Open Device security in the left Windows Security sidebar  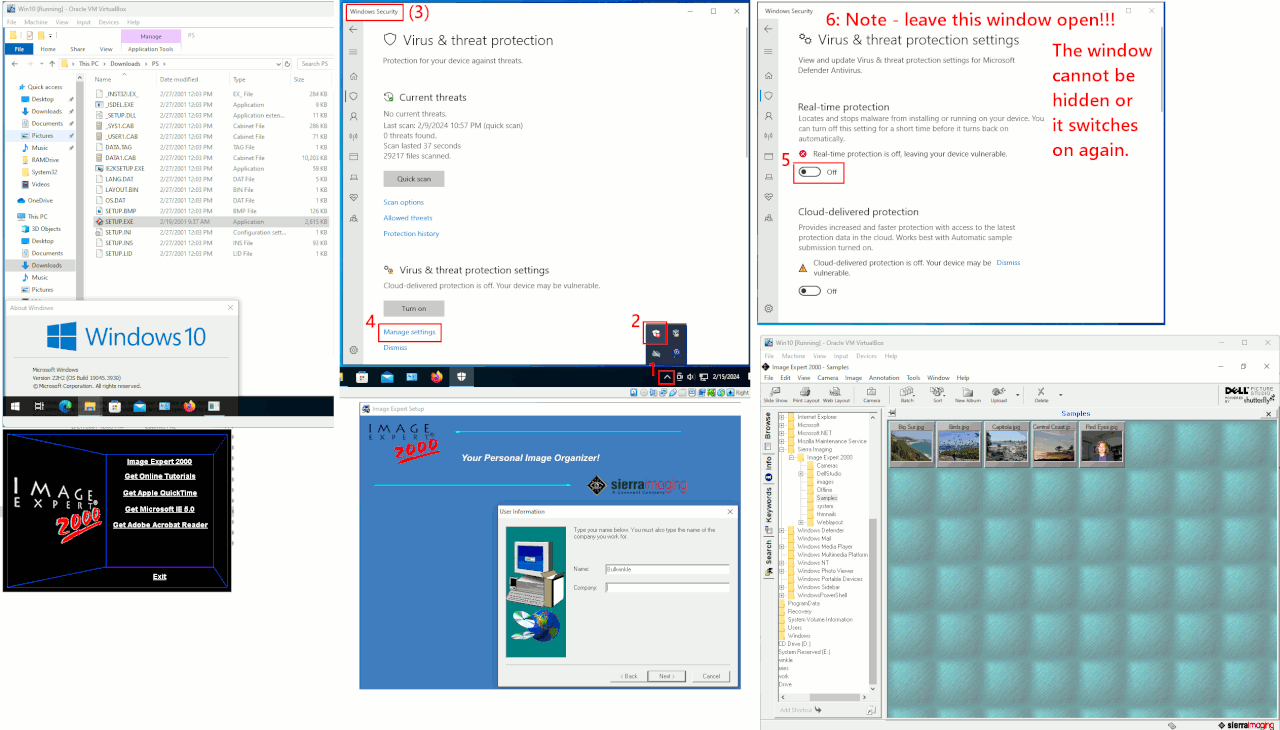353,176
